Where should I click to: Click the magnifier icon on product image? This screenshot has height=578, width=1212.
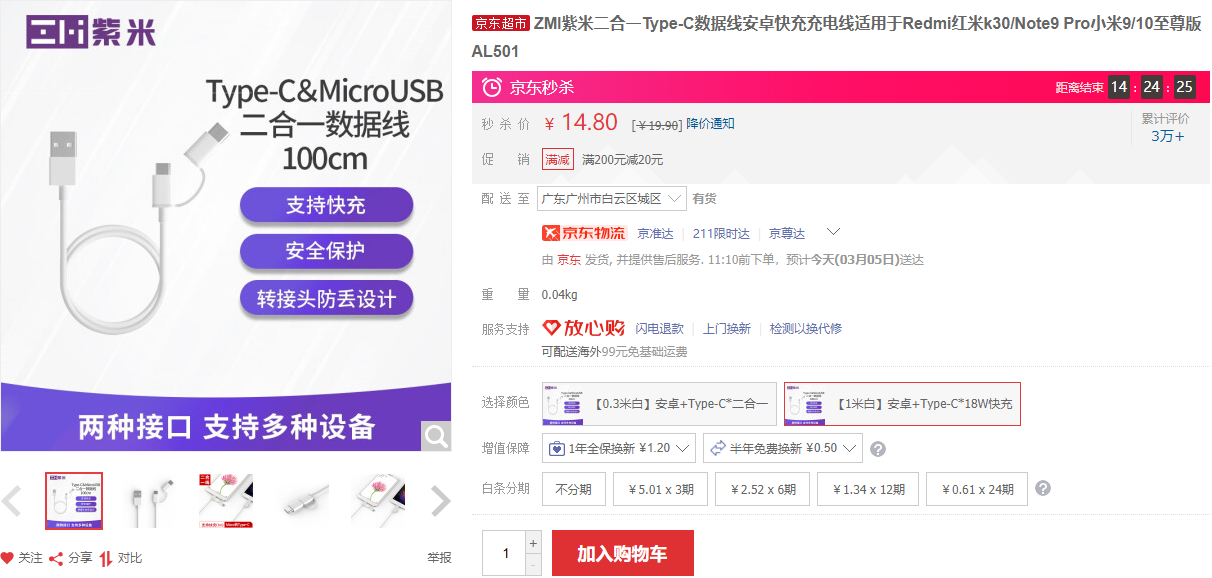(436, 436)
